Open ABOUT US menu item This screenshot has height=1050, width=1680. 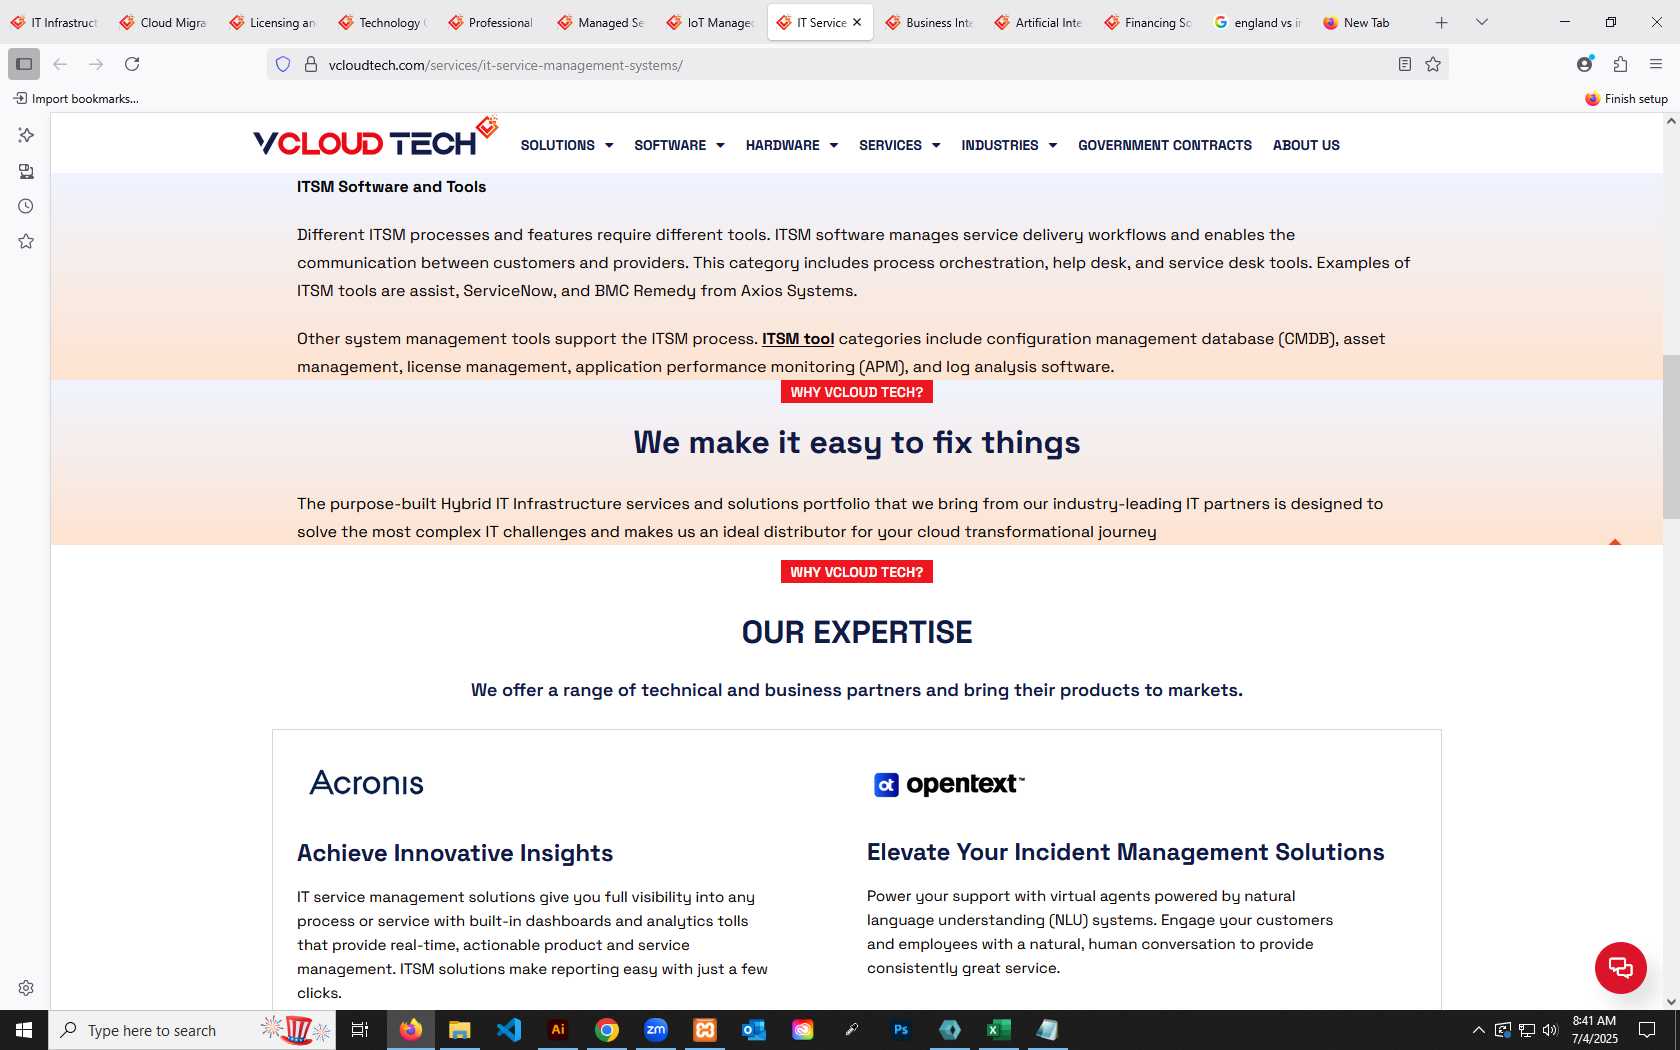click(x=1306, y=145)
